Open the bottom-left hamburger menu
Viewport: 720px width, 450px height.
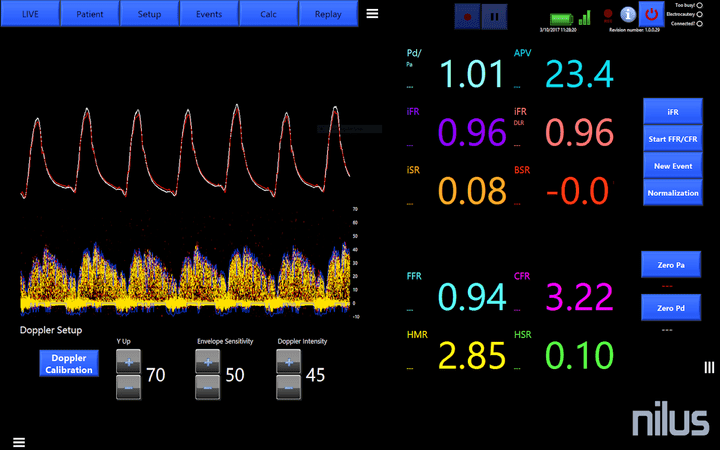[x=19, y=441]
